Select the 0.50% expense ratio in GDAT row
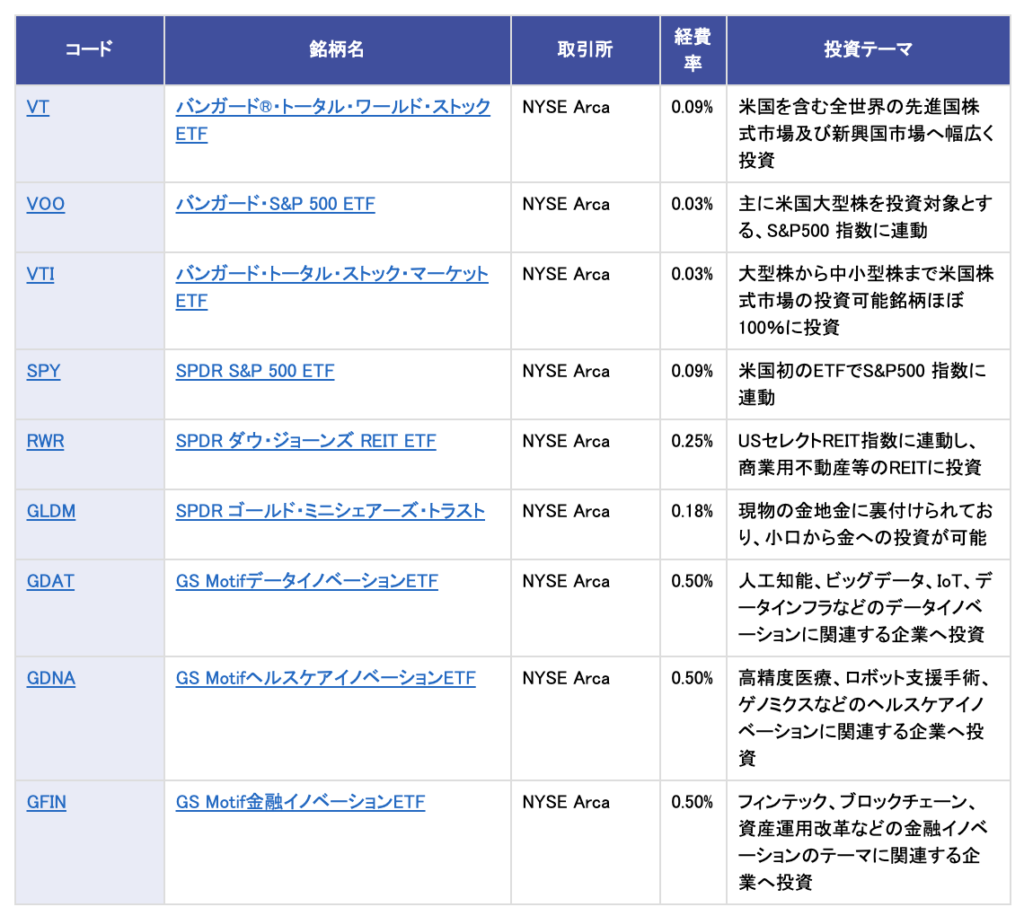1024x916 pixels. (x=692, y=581)
